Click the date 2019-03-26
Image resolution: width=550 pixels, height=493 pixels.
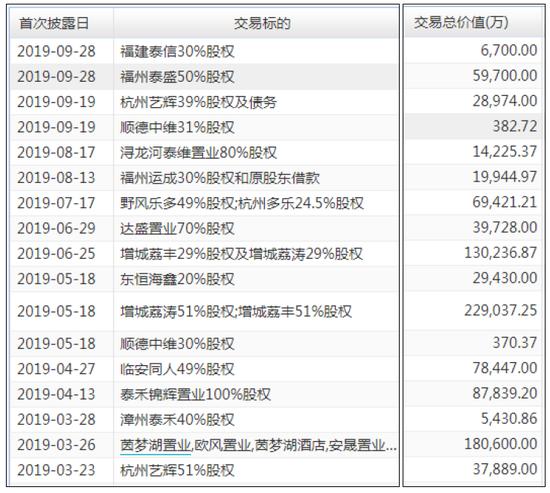(56, 445)
